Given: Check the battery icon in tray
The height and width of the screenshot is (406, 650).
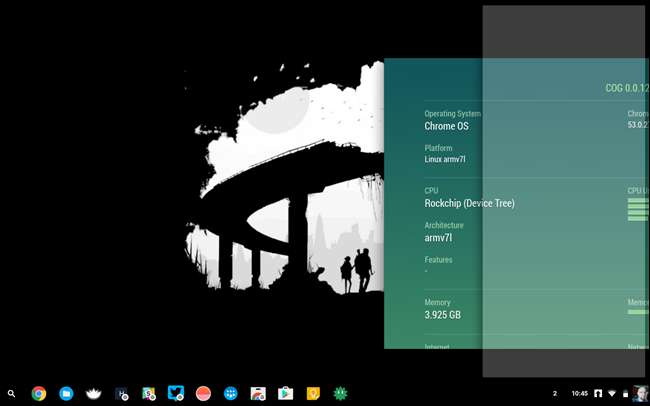Looking at the screenshot, I should (626, 394).
